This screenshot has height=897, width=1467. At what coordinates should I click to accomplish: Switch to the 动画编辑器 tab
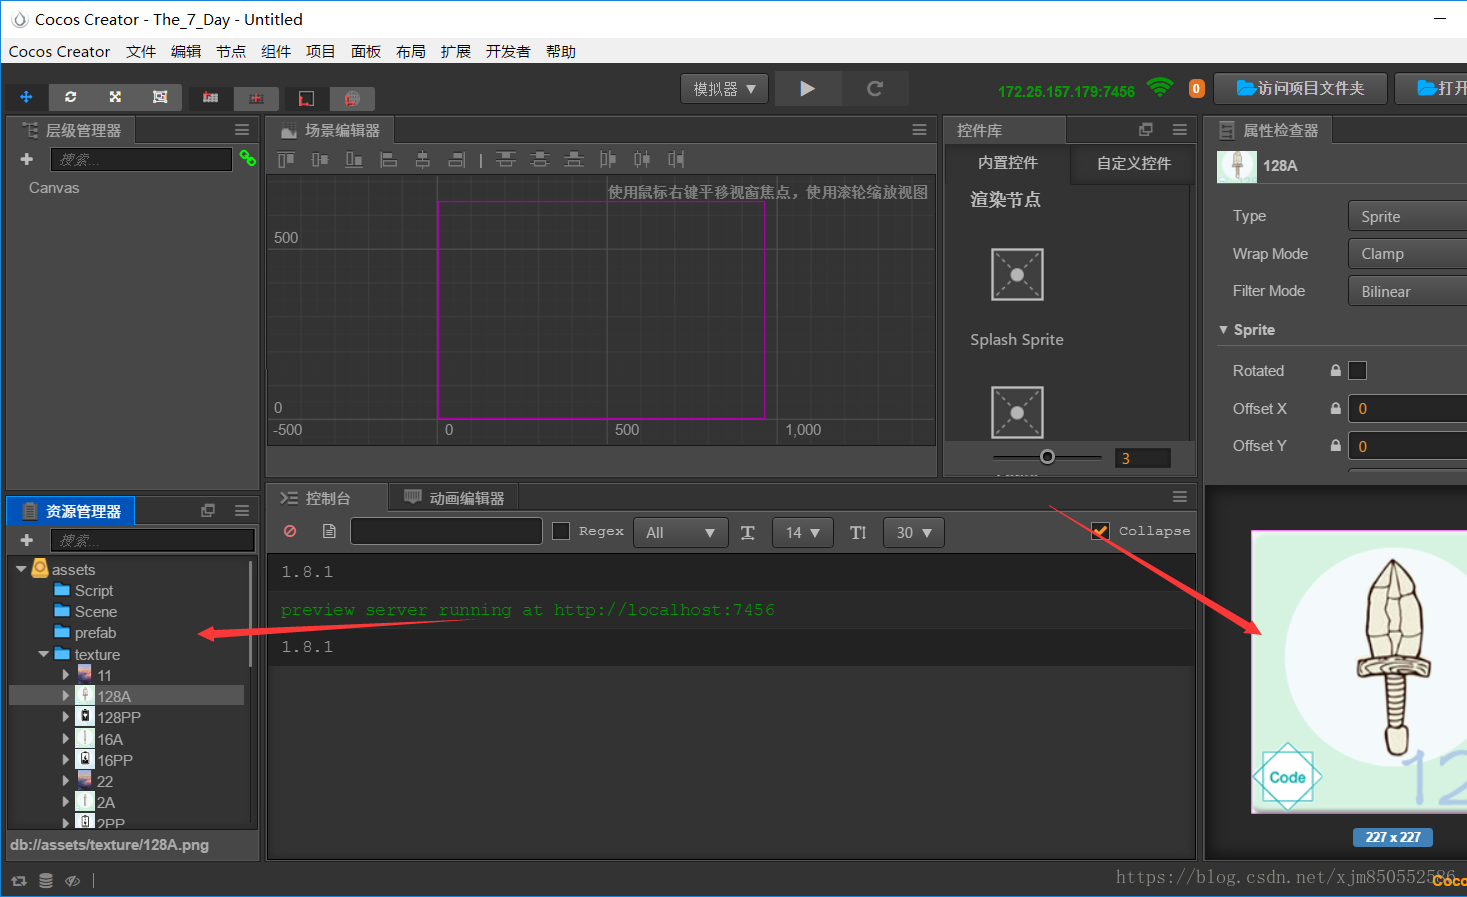click(x=455, y=497)
